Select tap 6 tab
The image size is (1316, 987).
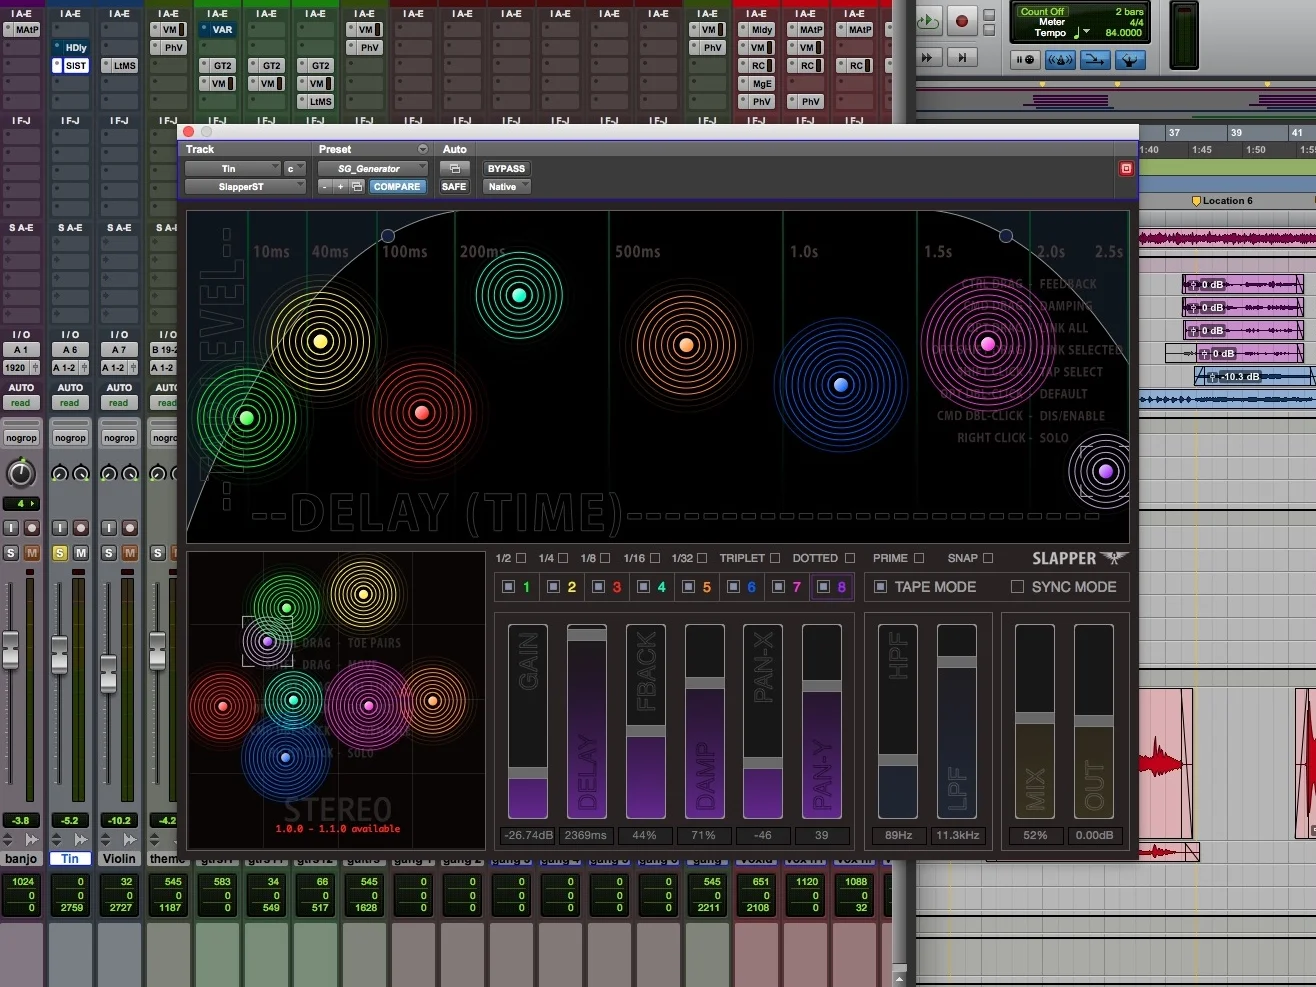click(742, 587)
